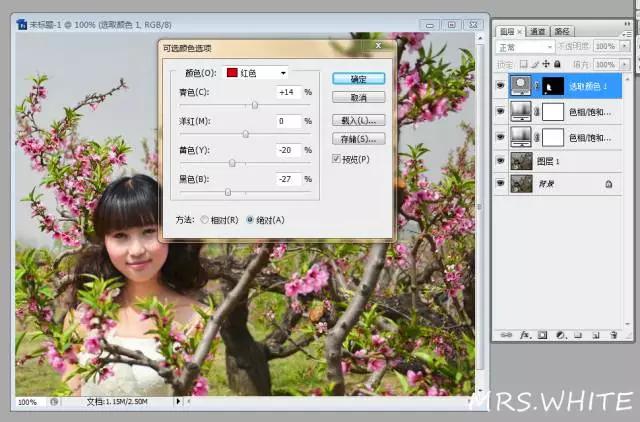Click mask link icon on lower Hue/Saturation layer
Image resolution: width=640 pixels, height=422 pixels.
(x=537, y=138)
